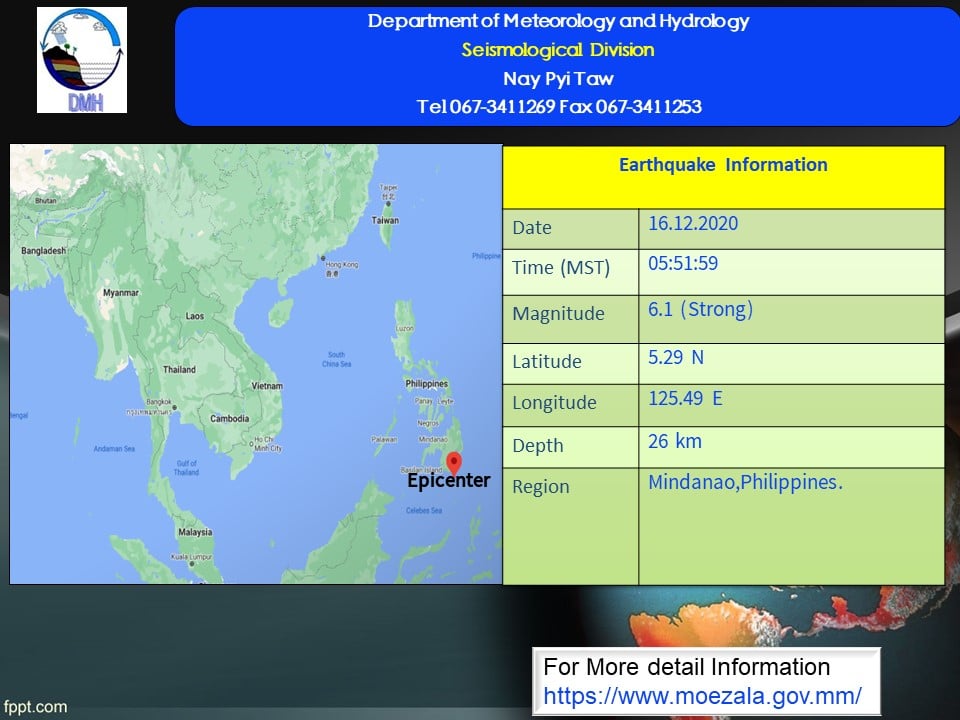Click 'Kuala Lumpur' city label on map
960x720 pixels.
[192, 557]
